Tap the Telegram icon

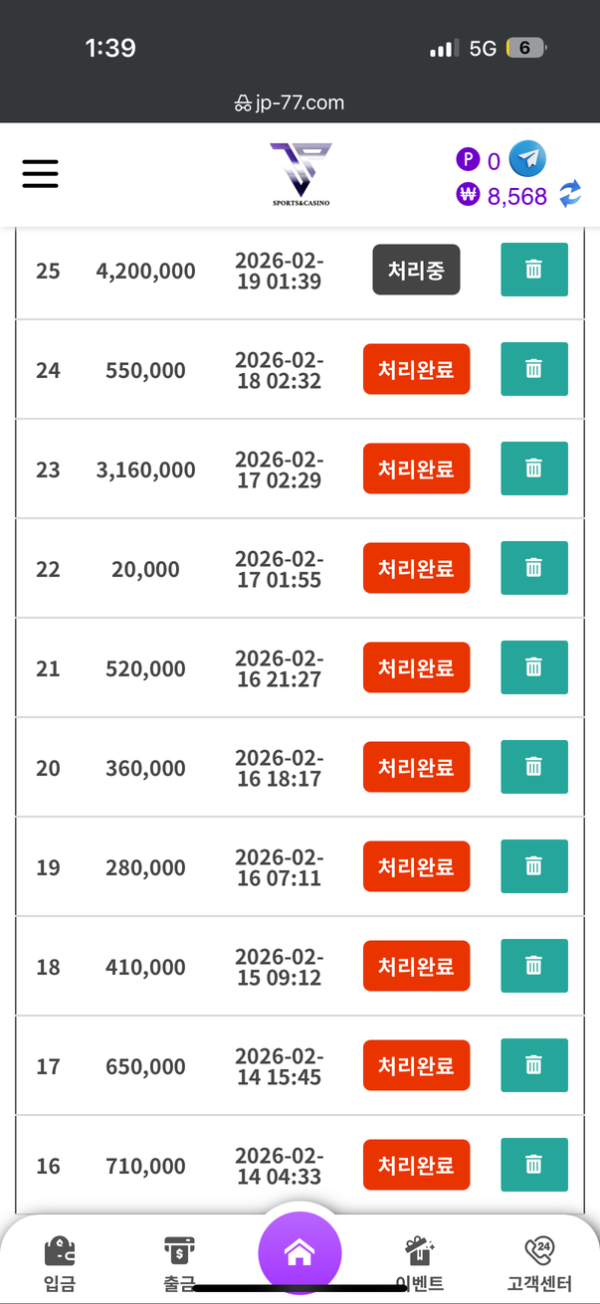pos(527,159)
